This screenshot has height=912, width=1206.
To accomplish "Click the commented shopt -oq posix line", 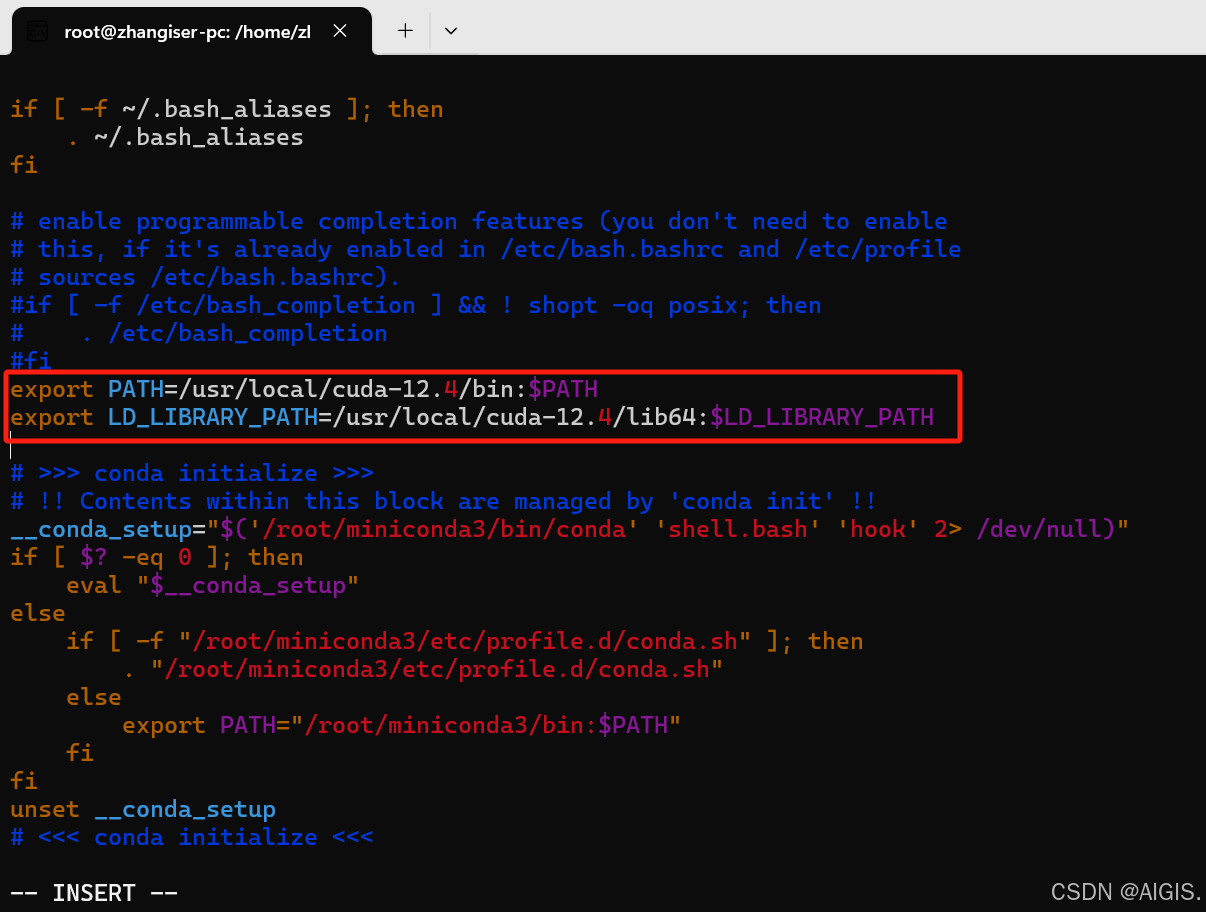I will point(416,305).
